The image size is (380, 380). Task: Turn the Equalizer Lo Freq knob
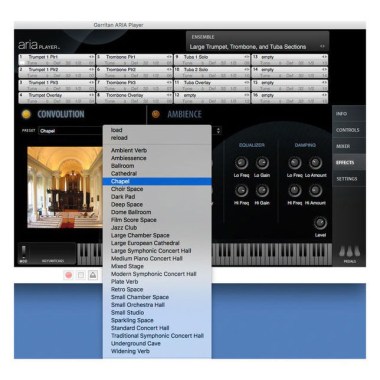coord(241,163)
